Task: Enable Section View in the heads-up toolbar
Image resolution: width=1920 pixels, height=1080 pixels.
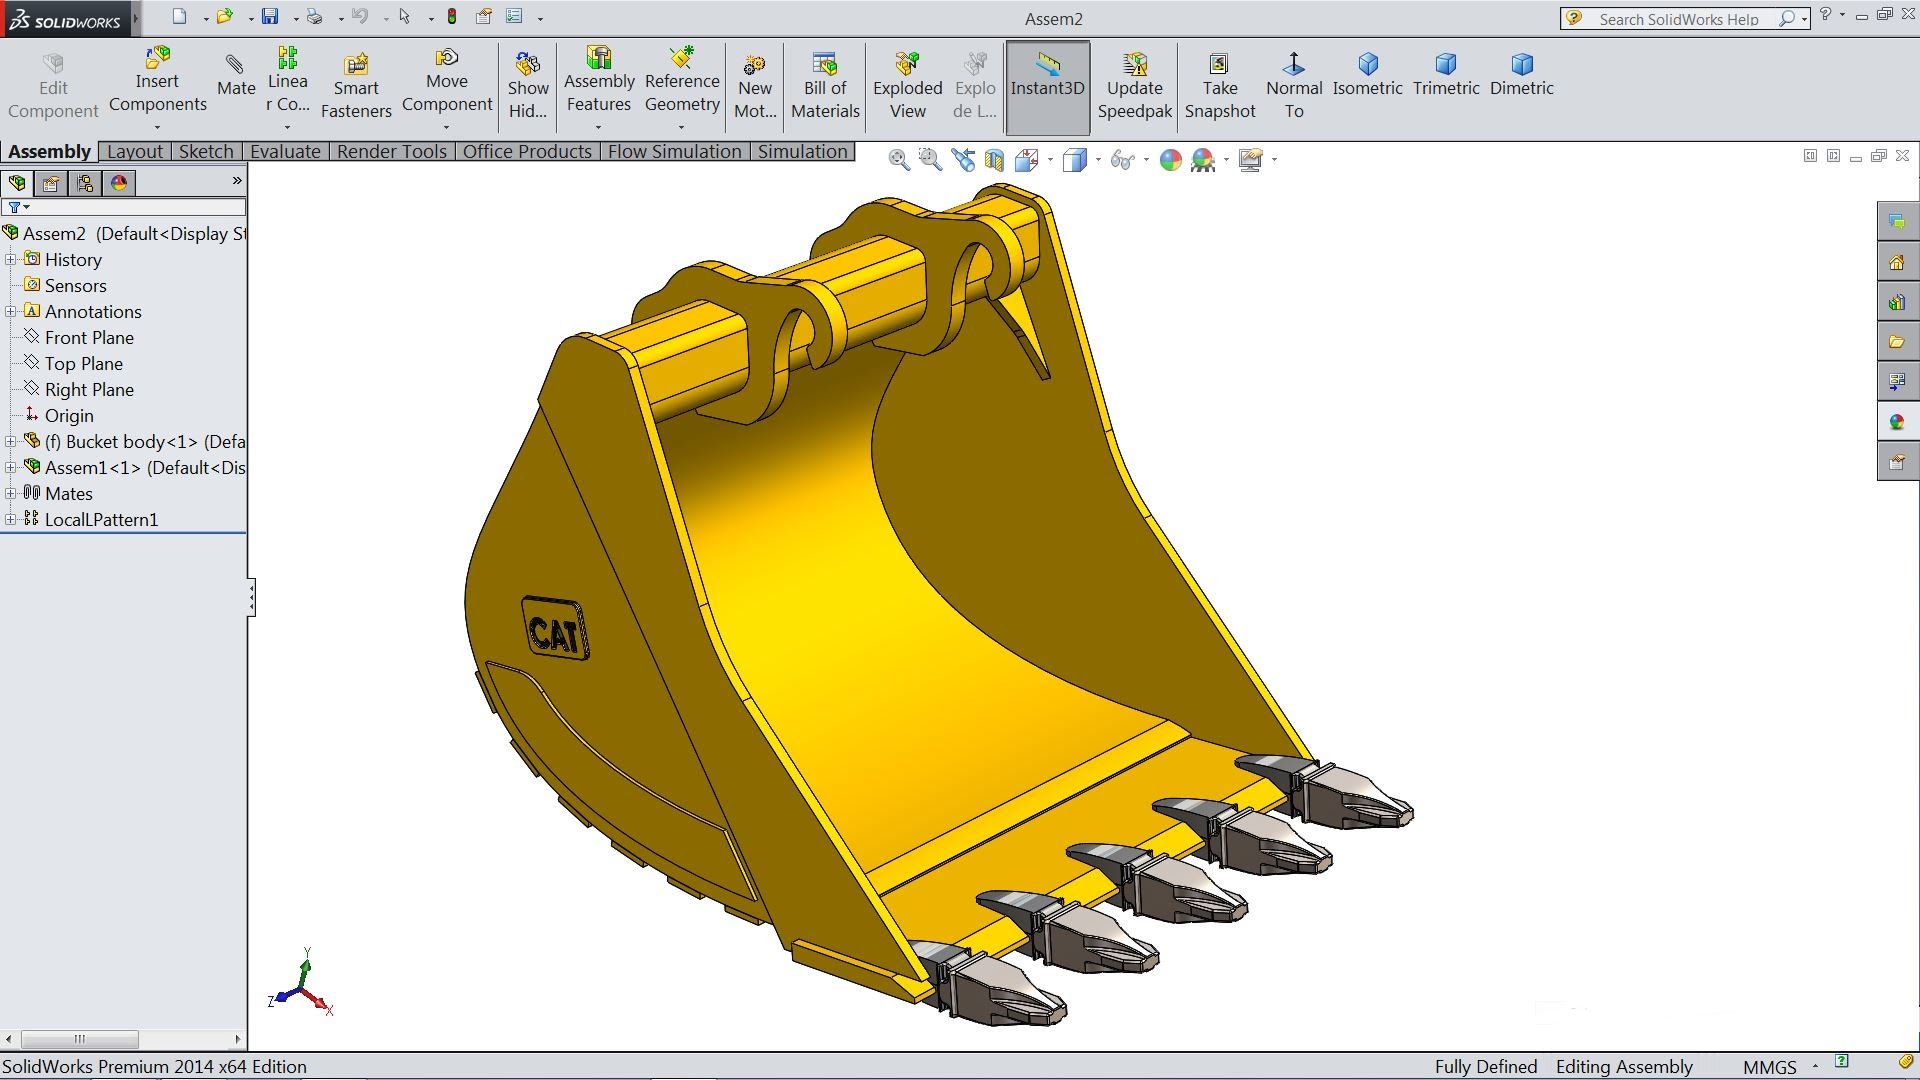Action: pyautogui.click(x=993, y=160)
